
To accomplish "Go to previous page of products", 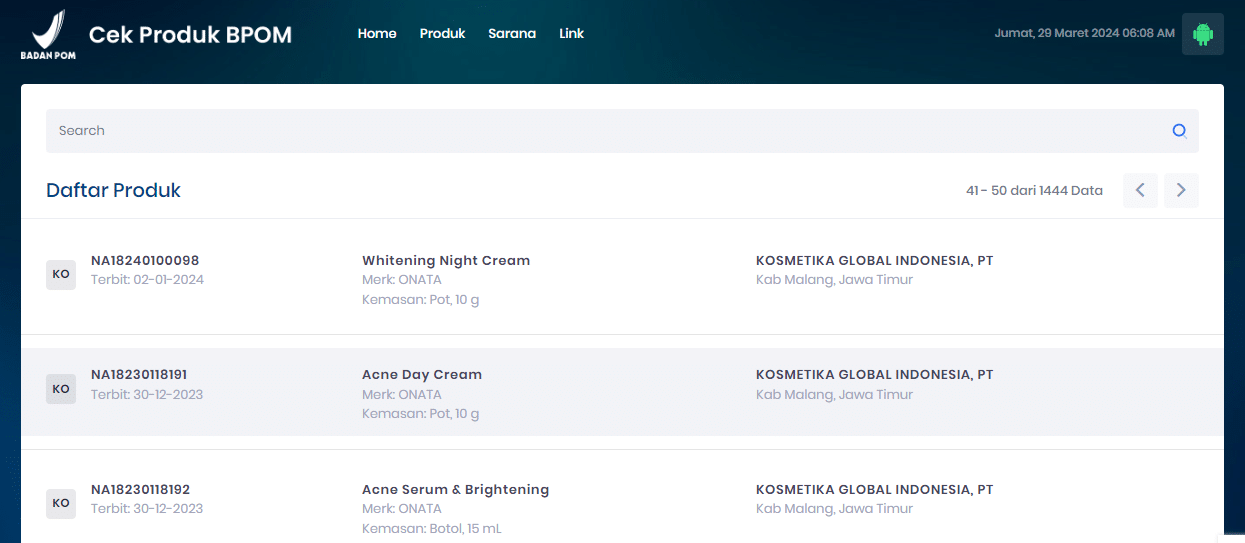I will pyautogui.click(x=1140, y=190).
